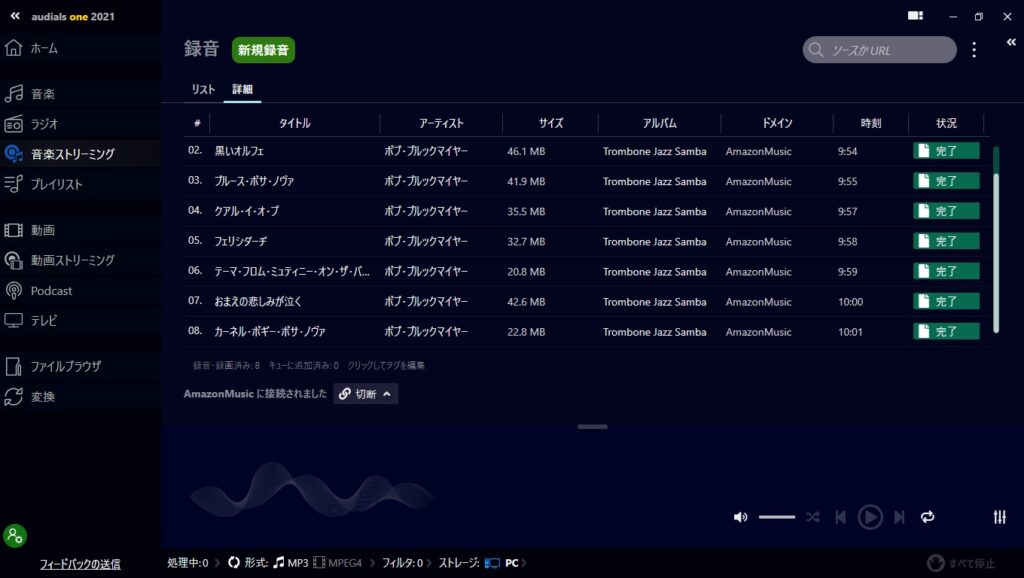Collapse the left sidebar with double chevron
The height and width of the screenshot is (578, 1024).
[15, 16]
